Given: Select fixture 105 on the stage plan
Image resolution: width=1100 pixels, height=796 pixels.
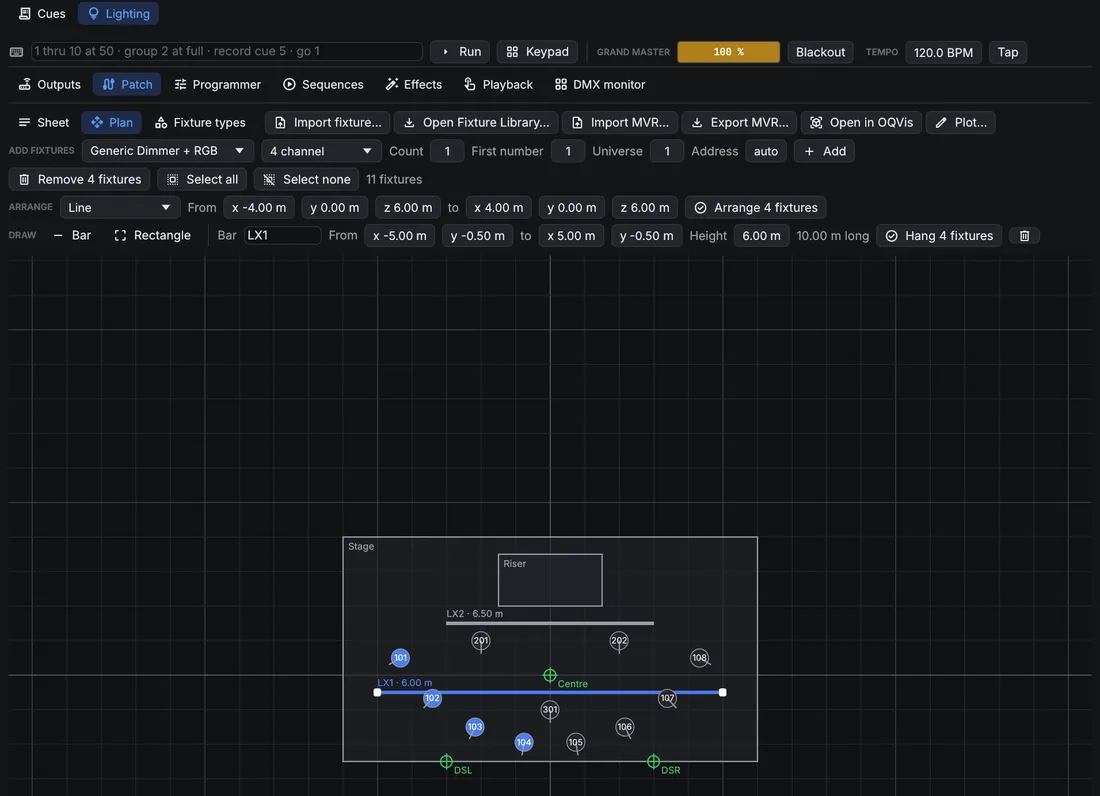Looking at the screenshot, I should (575, 743).
